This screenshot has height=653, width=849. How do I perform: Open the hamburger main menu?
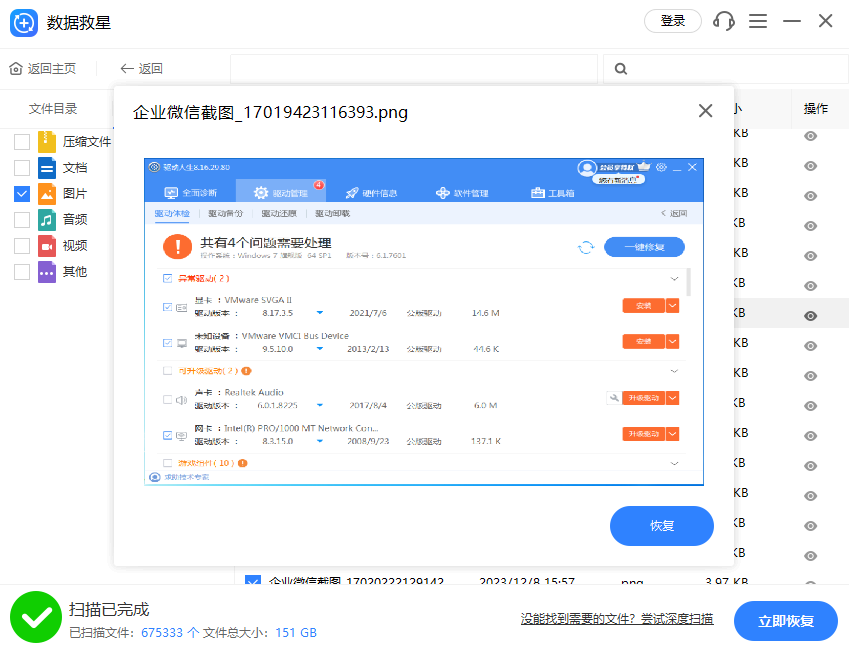pyautogui.click(x=757, y=22)
